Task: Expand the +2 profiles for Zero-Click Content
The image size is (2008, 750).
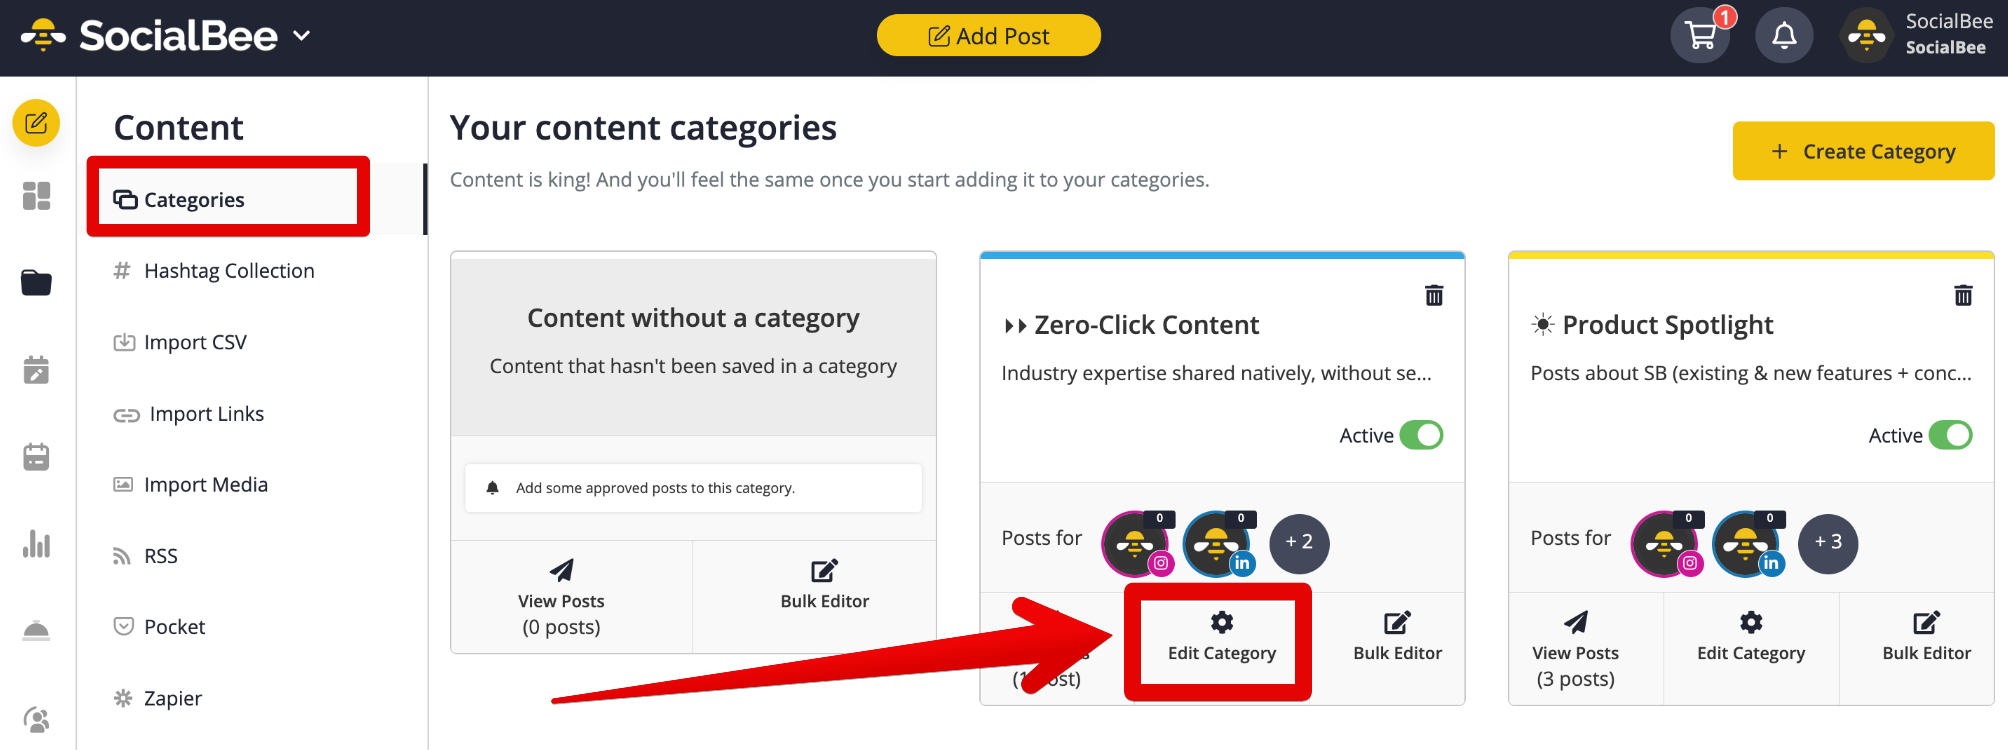Action: click(1299, 543)
